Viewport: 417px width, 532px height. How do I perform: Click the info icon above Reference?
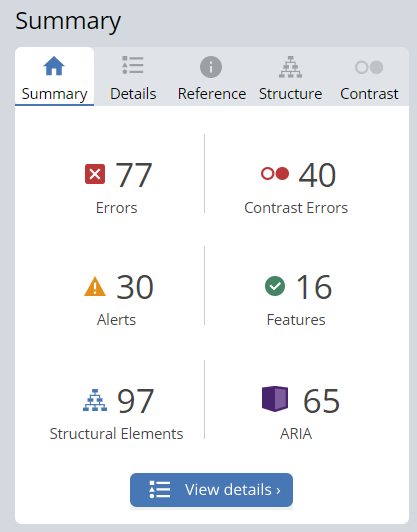[x=211, y=67]
